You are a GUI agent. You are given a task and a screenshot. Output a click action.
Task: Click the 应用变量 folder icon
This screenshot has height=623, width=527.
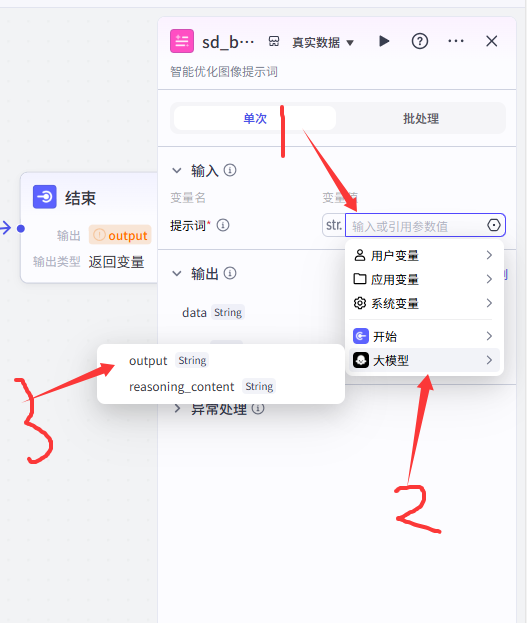[360, 279]
